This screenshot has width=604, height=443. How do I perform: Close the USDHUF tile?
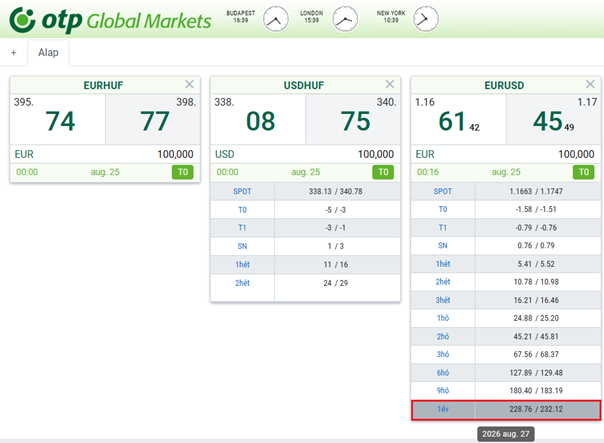coord(390,84)
